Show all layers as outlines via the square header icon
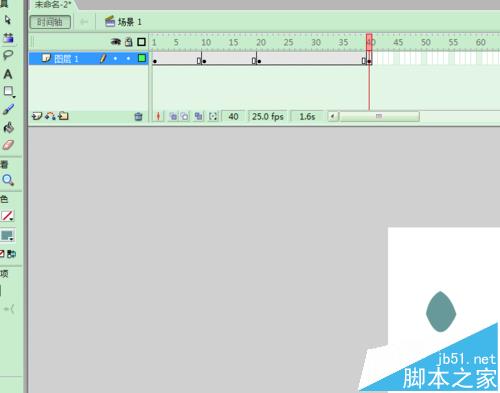500x393 pixels. (141, 42)
